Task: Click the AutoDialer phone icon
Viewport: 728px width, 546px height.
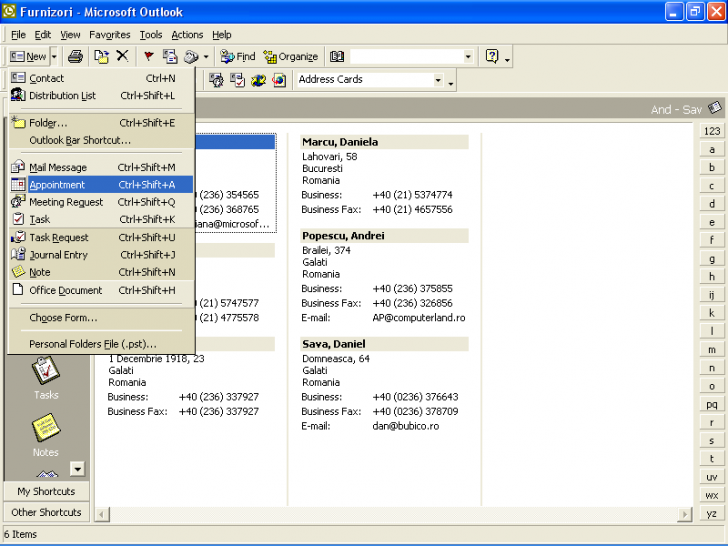Action: [x=191, y=57]
